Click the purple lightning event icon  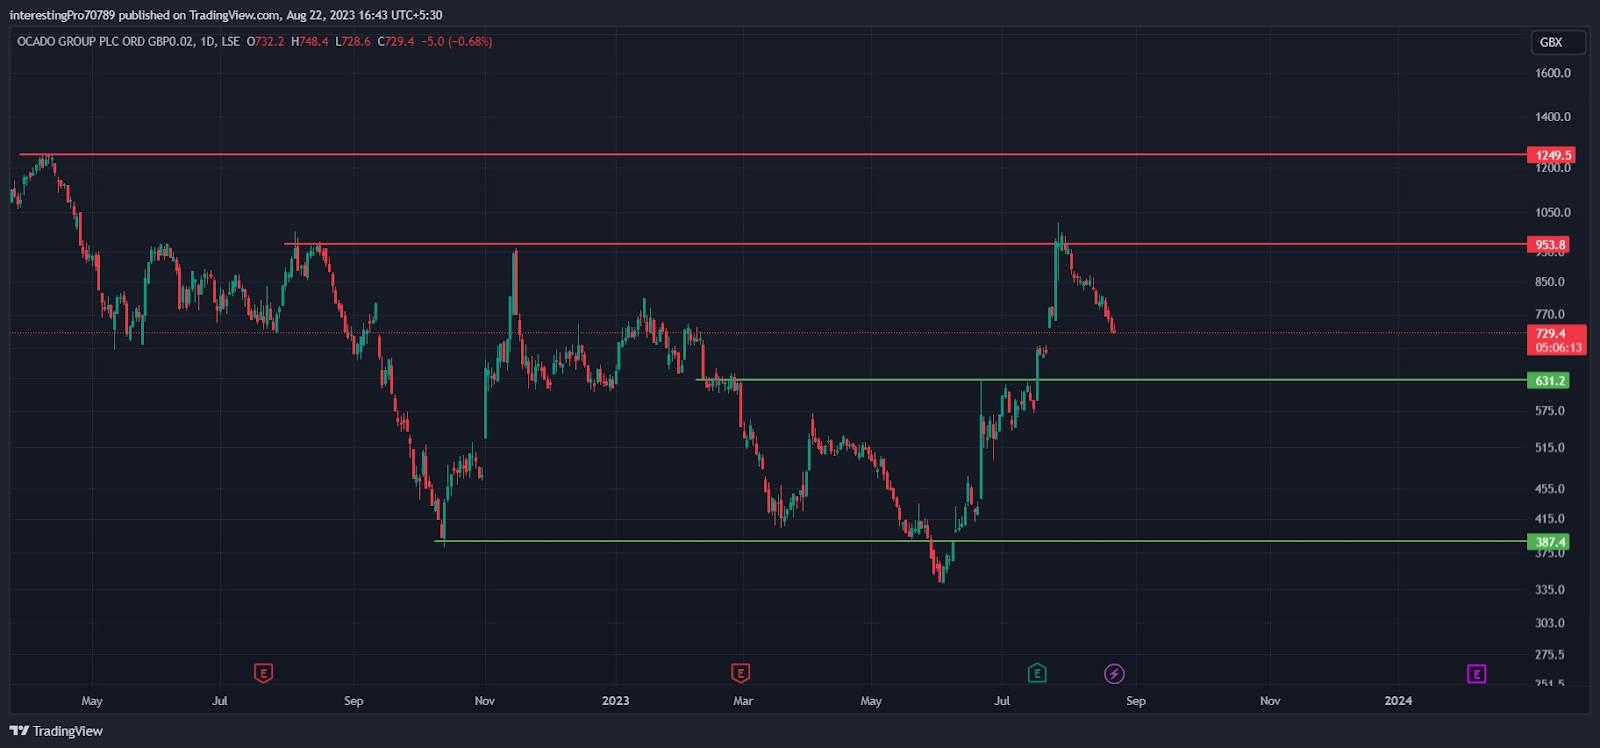click(x=1114, y=674)
